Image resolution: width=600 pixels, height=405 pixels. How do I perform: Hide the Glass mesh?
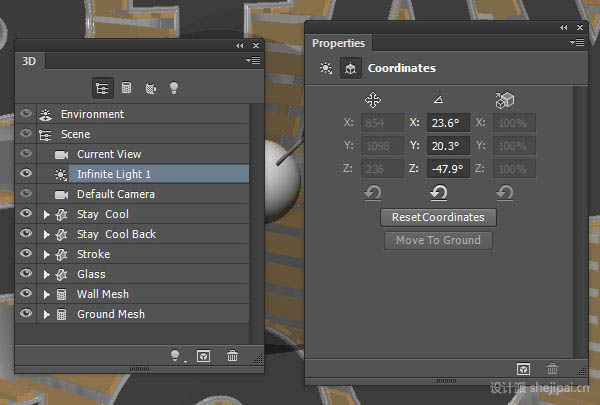point(26,273)
